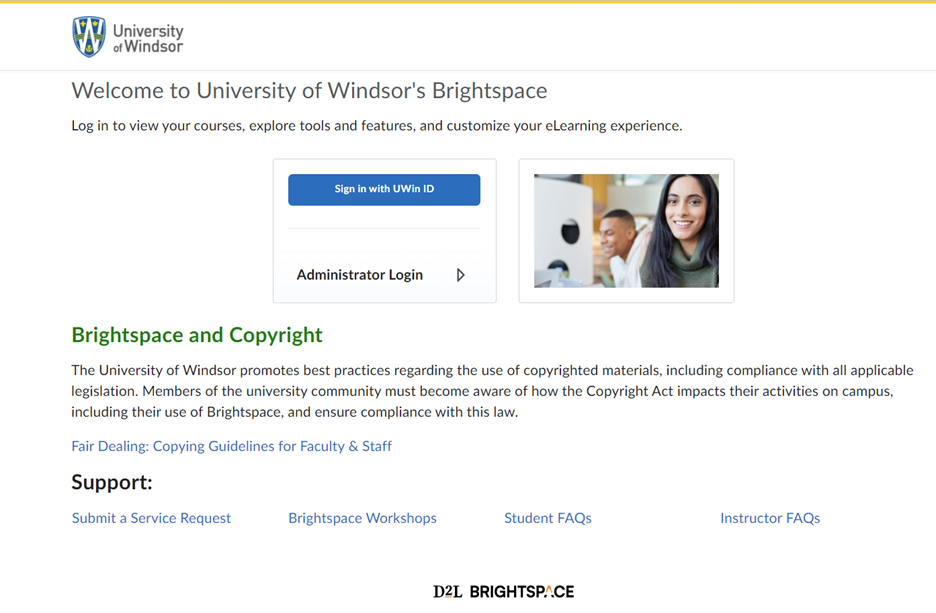The image size is (936, 613).
Task: Click the 'Log in to view your courses' text
Action: tap(376, 126)
